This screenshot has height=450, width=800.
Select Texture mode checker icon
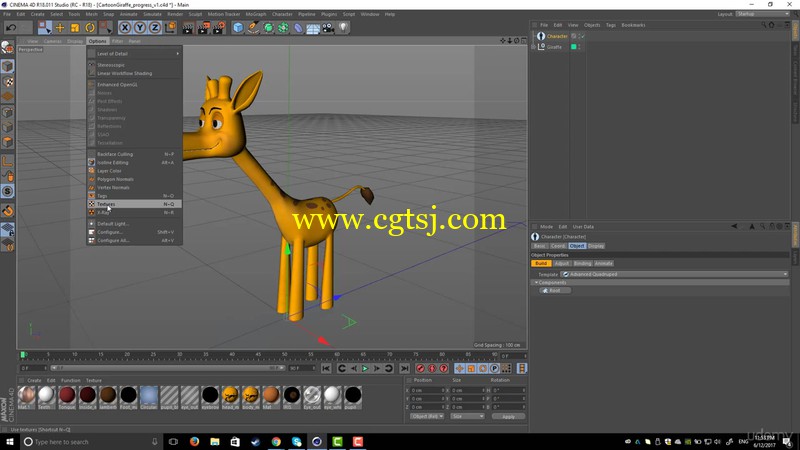(8, 82)
